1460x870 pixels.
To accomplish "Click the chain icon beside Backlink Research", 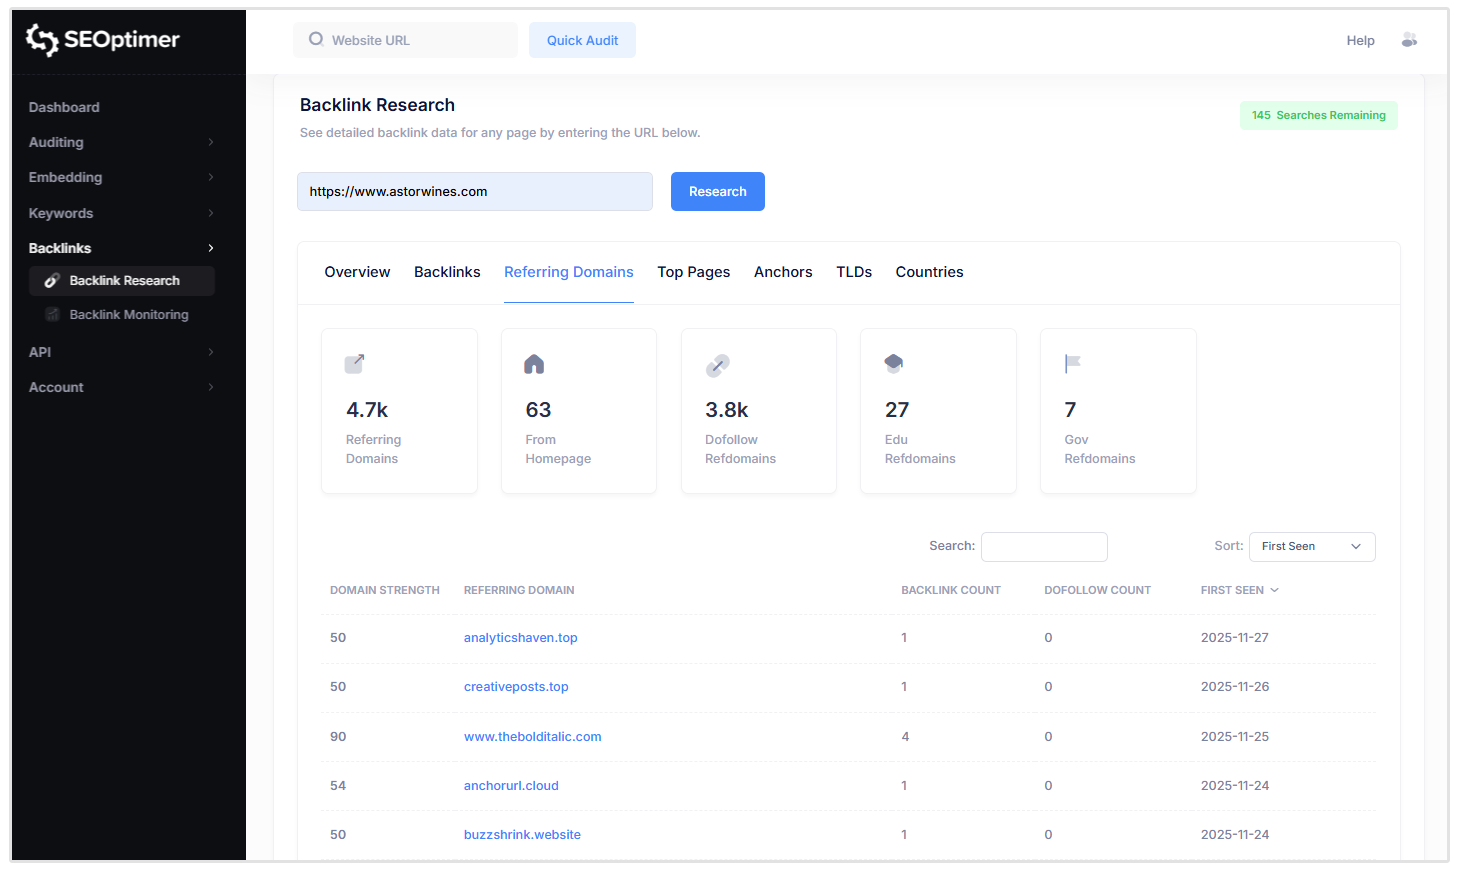I will point(51,280).
